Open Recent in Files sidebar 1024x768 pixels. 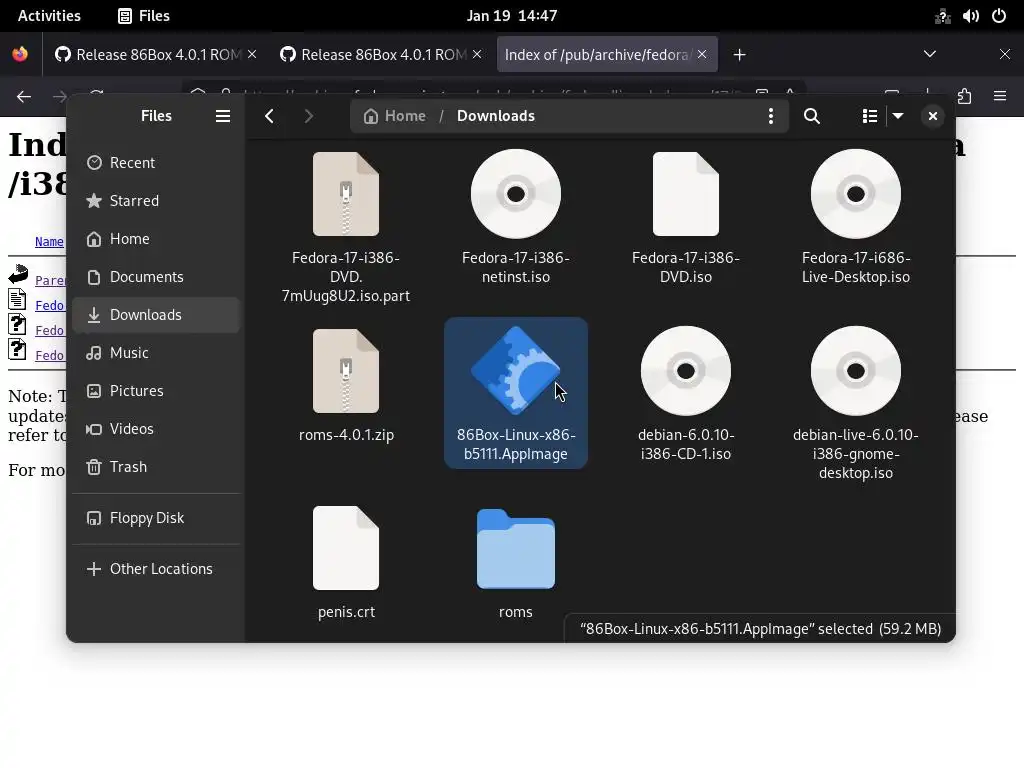[156, 163]
